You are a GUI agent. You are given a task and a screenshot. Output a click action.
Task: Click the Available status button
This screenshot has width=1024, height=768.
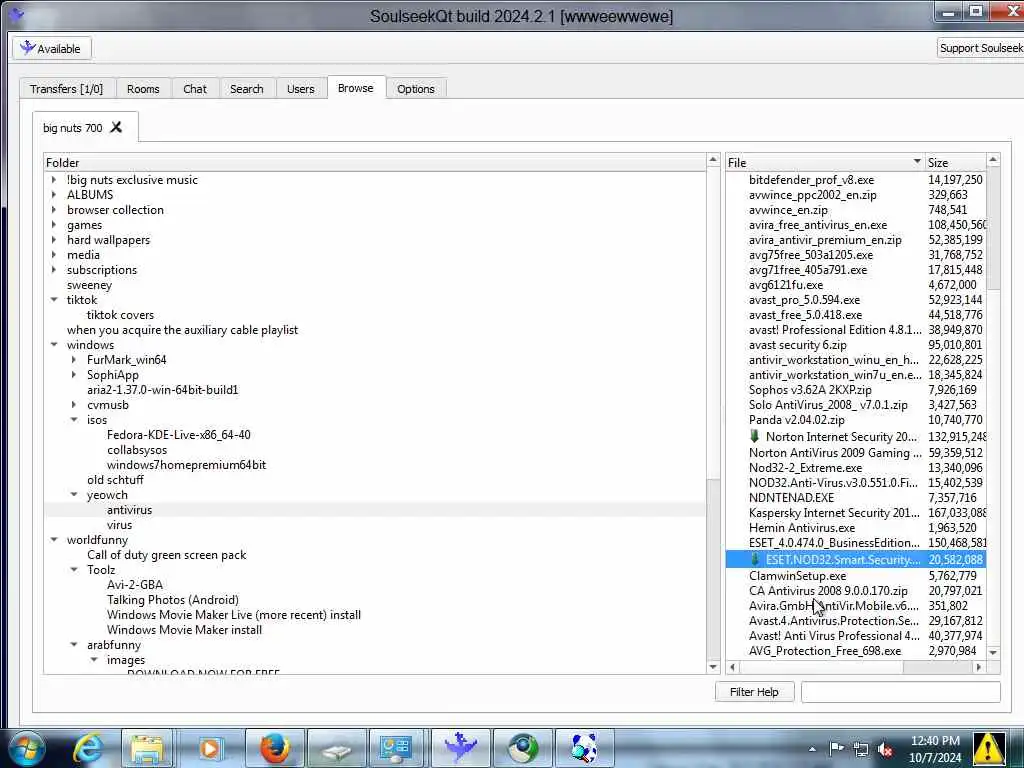52,48
